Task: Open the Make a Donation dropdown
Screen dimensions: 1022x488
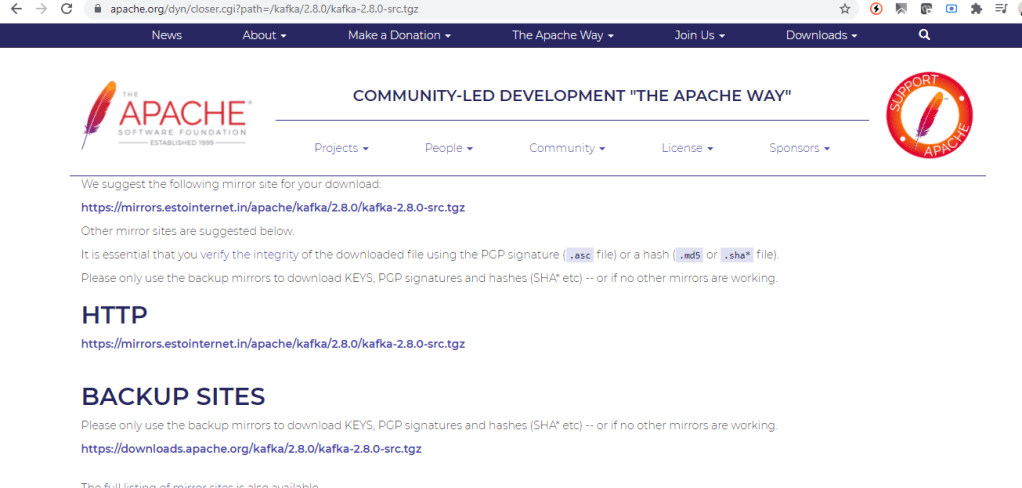Action: click(399, 35)
